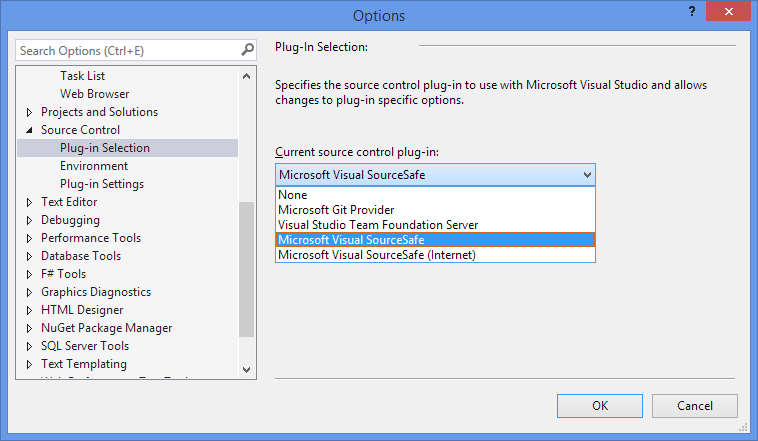Select None from plug-in list
This screenshot has height=441, width=758.
pyautogui.click(x=293, y=195)
